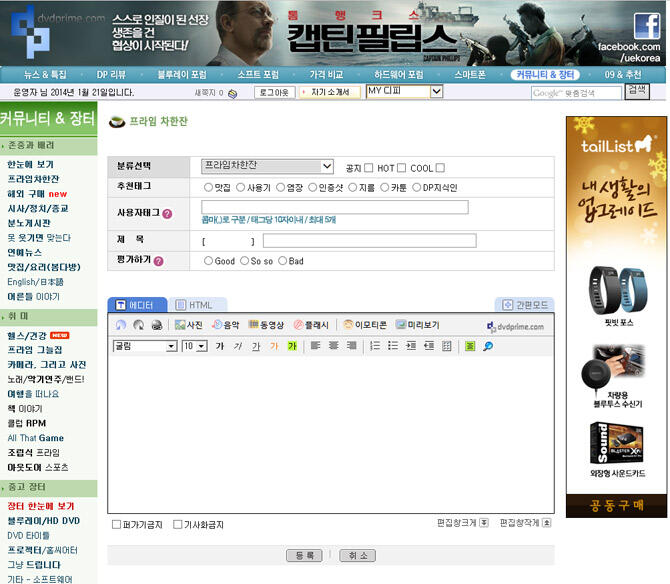Viewport: 670px width, 584px height.
Task: Click the 미리보기 preview button
Action: tap(417, 325)
